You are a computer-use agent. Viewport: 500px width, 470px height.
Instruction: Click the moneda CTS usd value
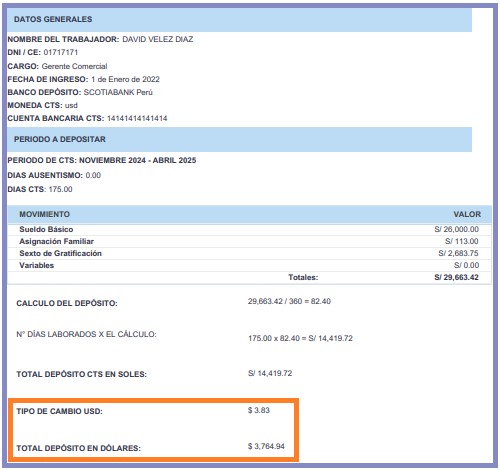(71, 105)
